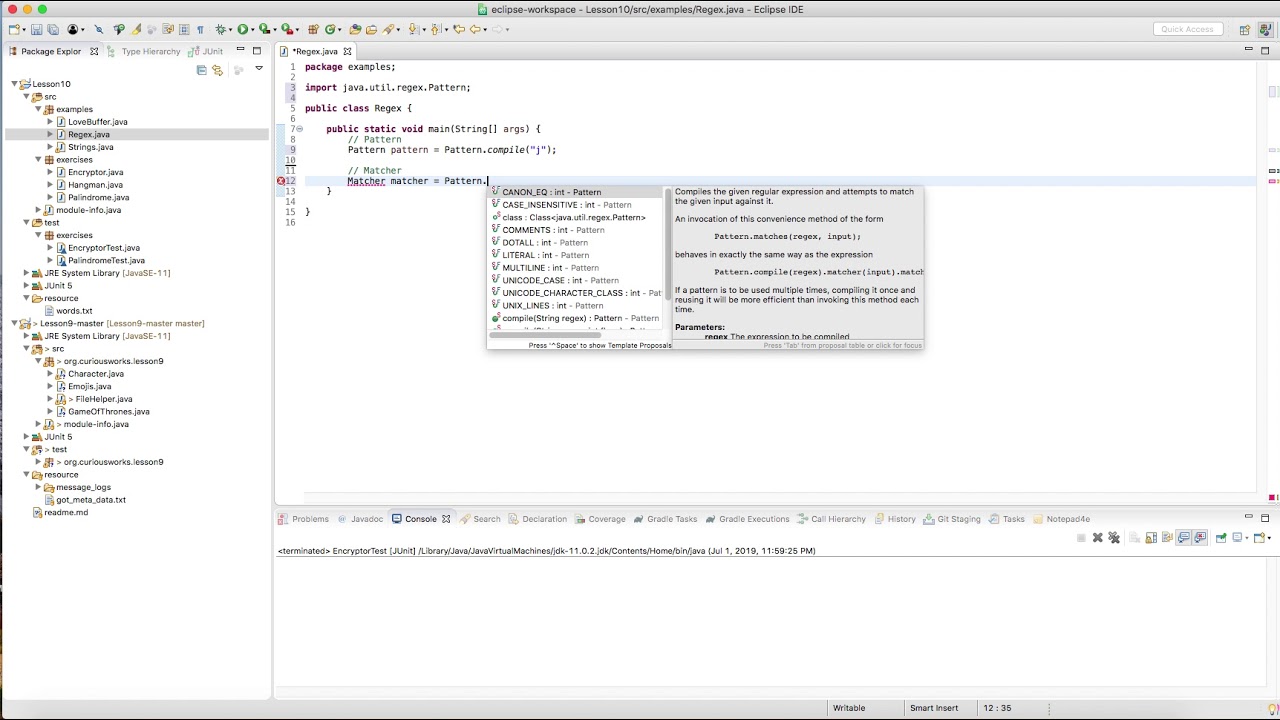The width and height of the screenshot is (1280, 720).
Task: Click the Save All toolbar icon
Action: pos(52,29)
